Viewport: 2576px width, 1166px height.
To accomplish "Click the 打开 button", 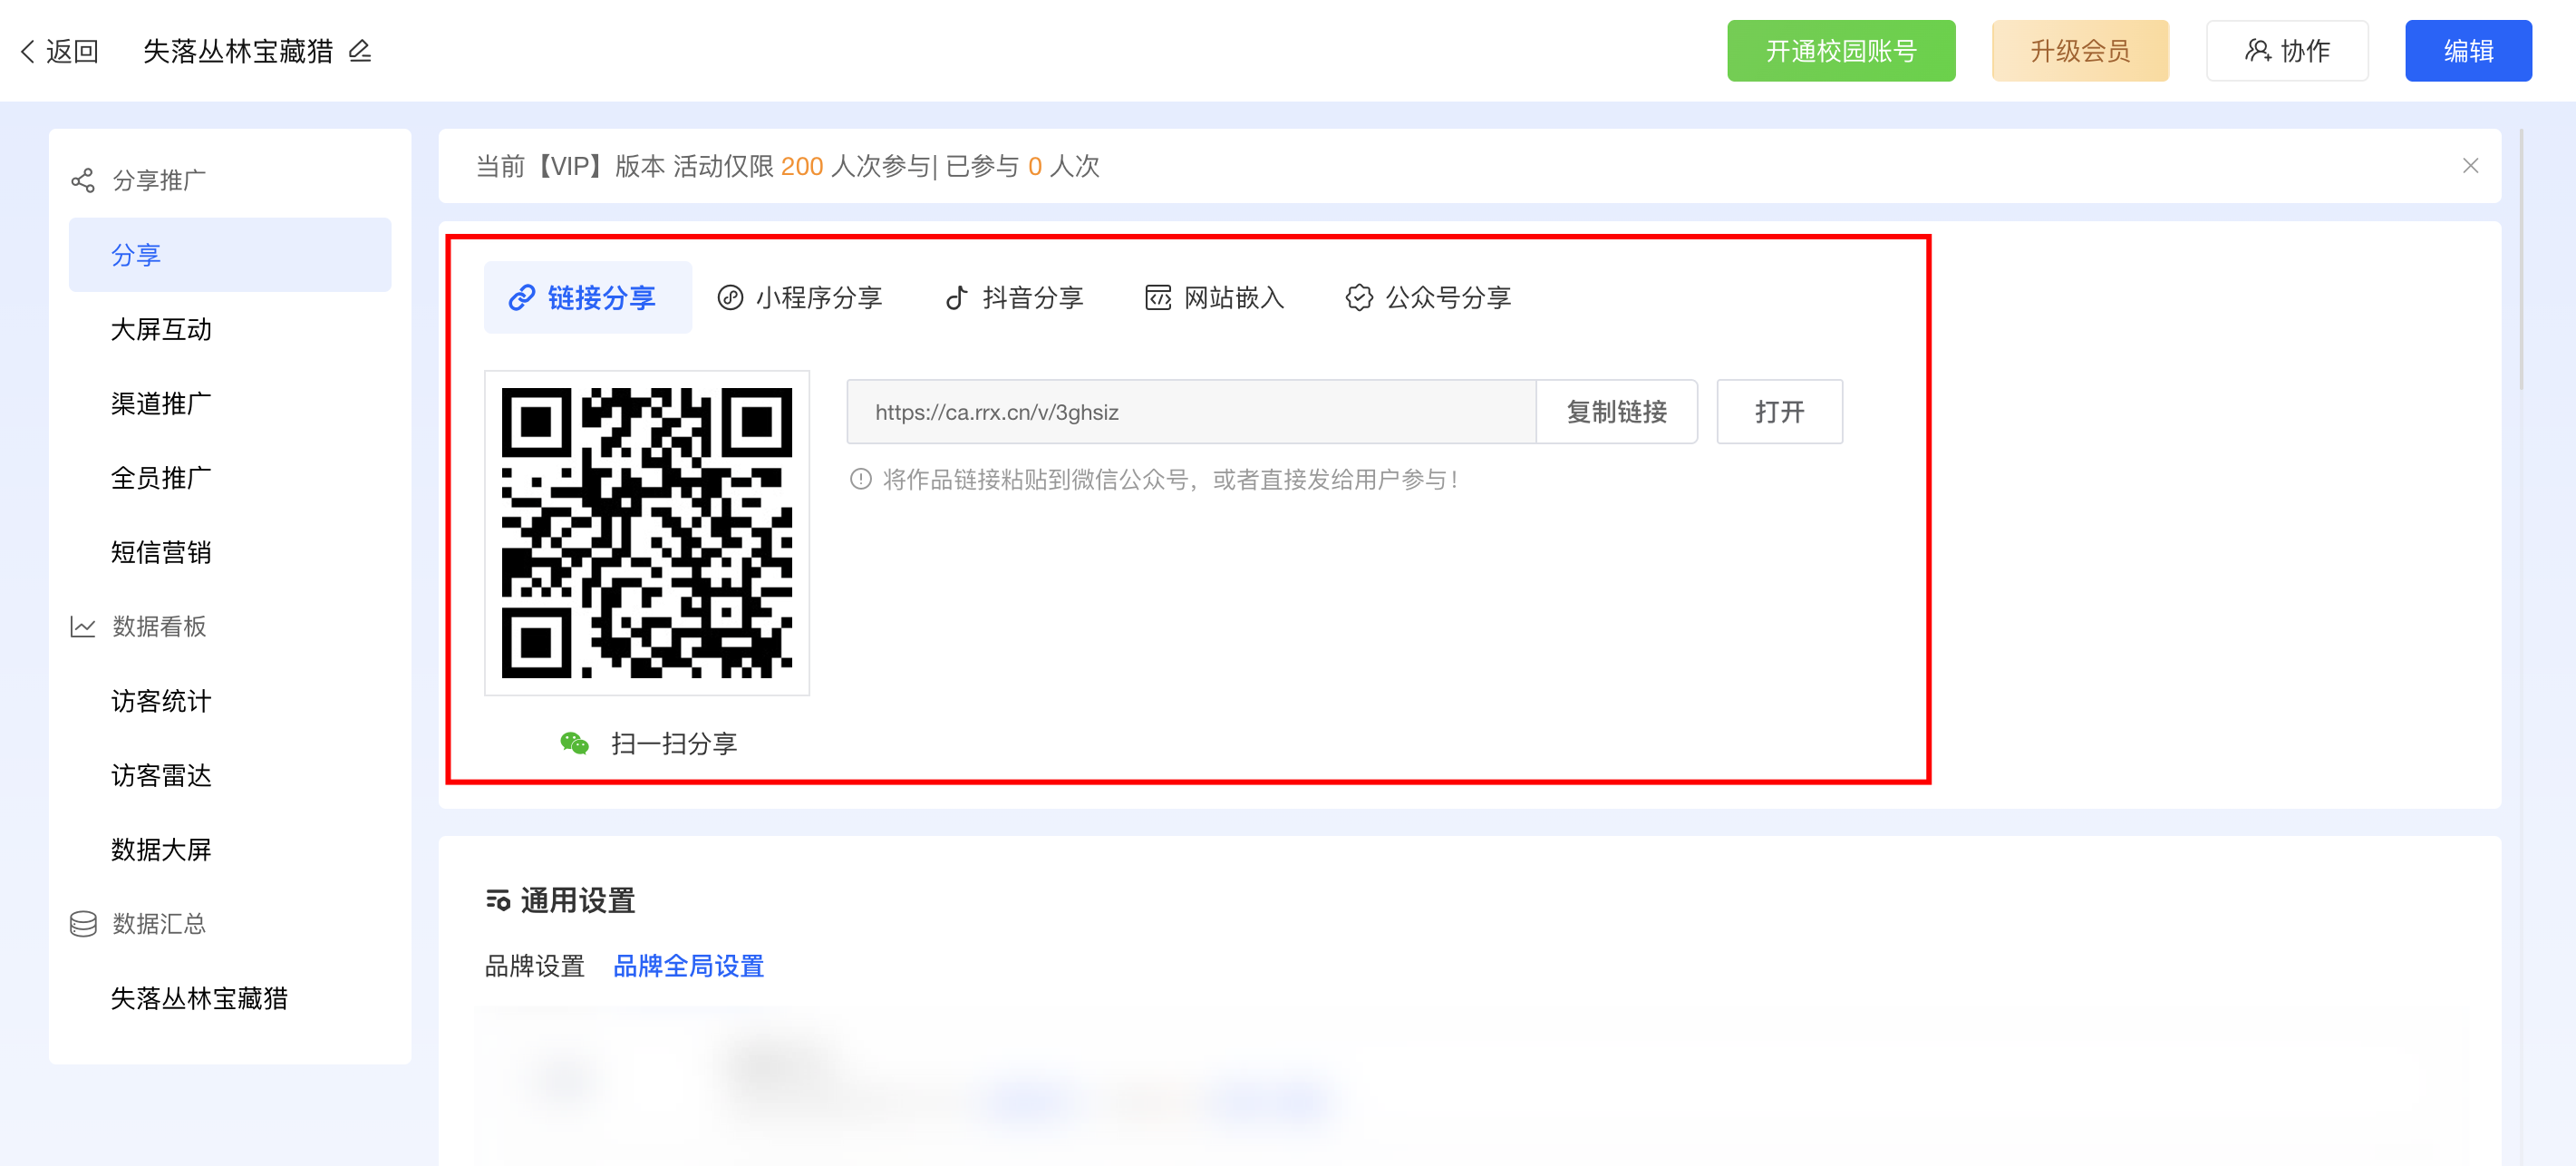I will tap(1779, 412).
